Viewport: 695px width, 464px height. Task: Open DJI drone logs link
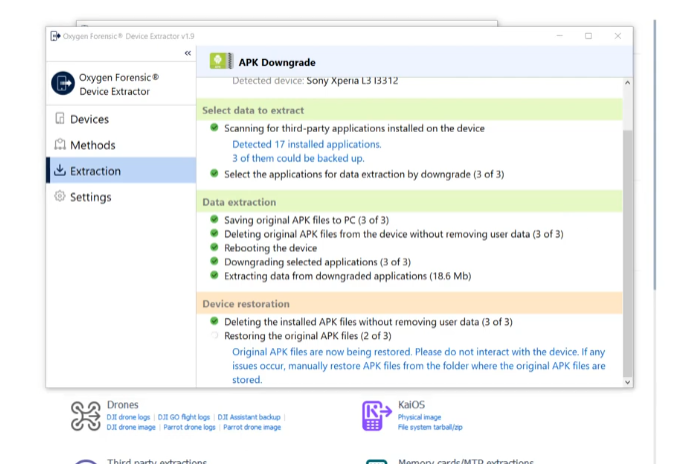[128, 417]
